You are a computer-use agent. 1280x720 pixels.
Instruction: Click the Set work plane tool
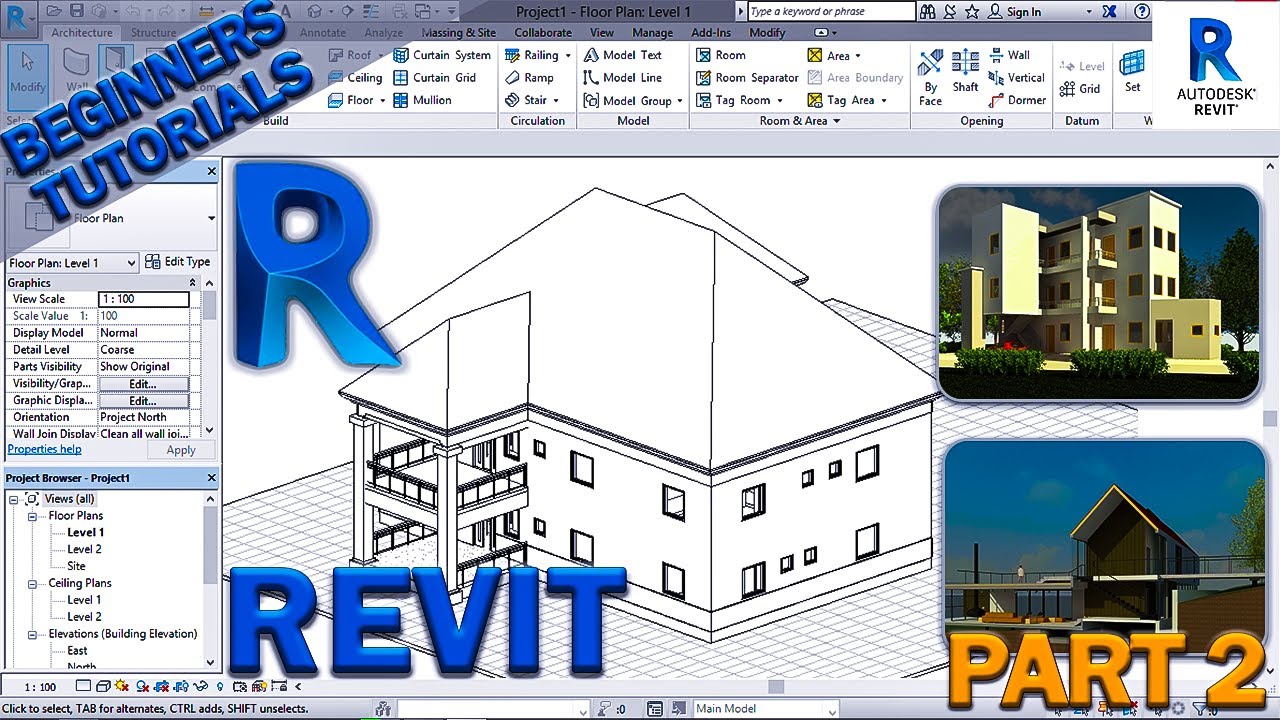pyautogui.click(x=1132, y=72)
